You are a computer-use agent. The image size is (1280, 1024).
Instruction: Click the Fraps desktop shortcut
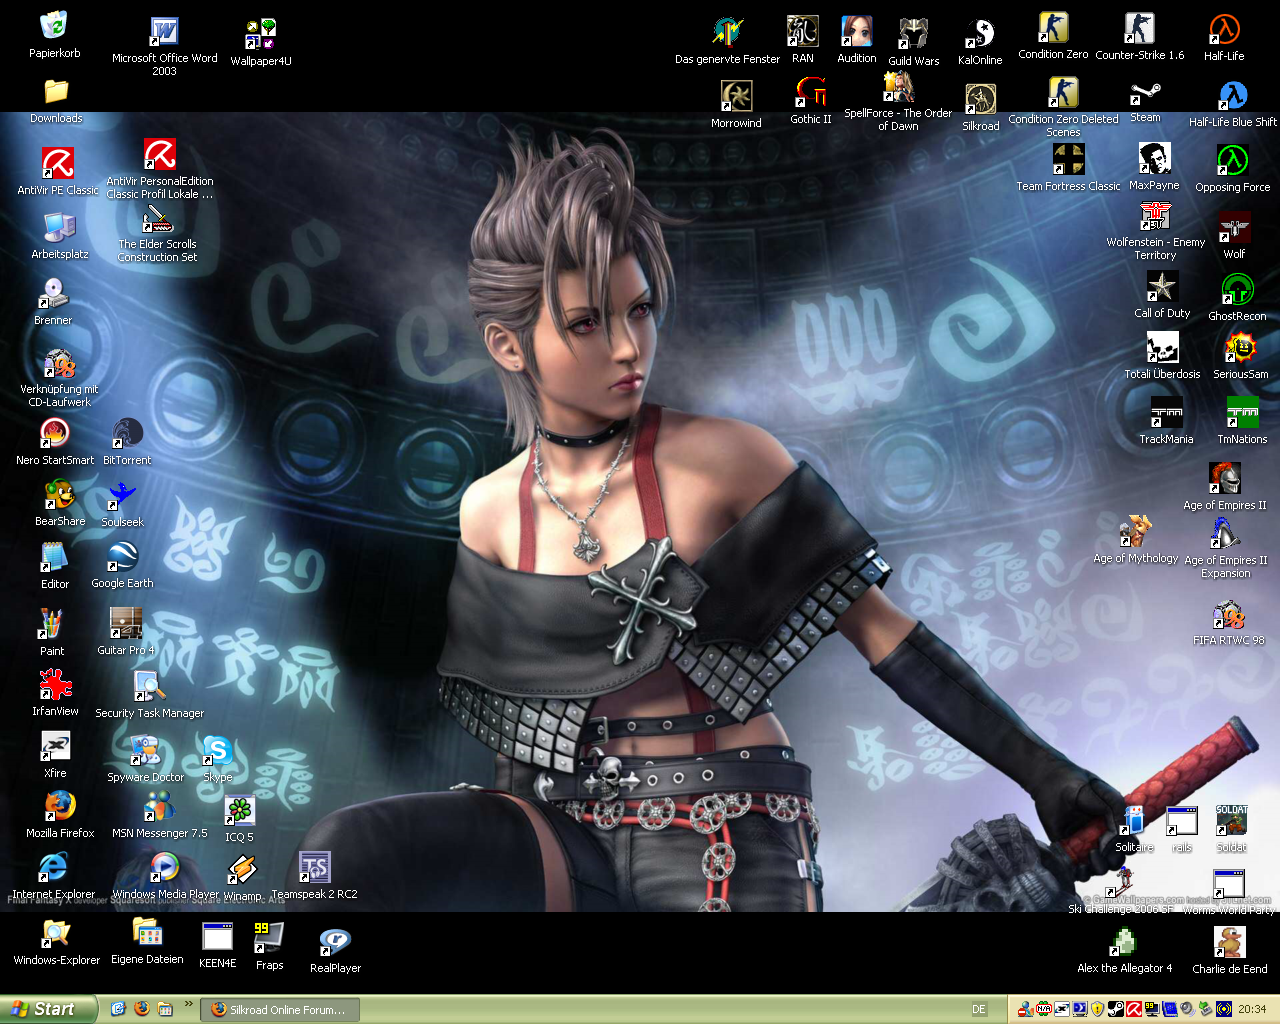pos(269,938)
